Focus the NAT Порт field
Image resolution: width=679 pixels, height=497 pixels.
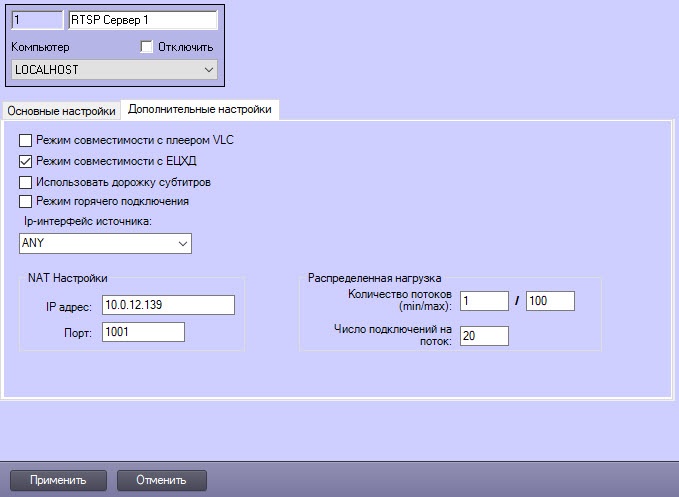[143, 332]
